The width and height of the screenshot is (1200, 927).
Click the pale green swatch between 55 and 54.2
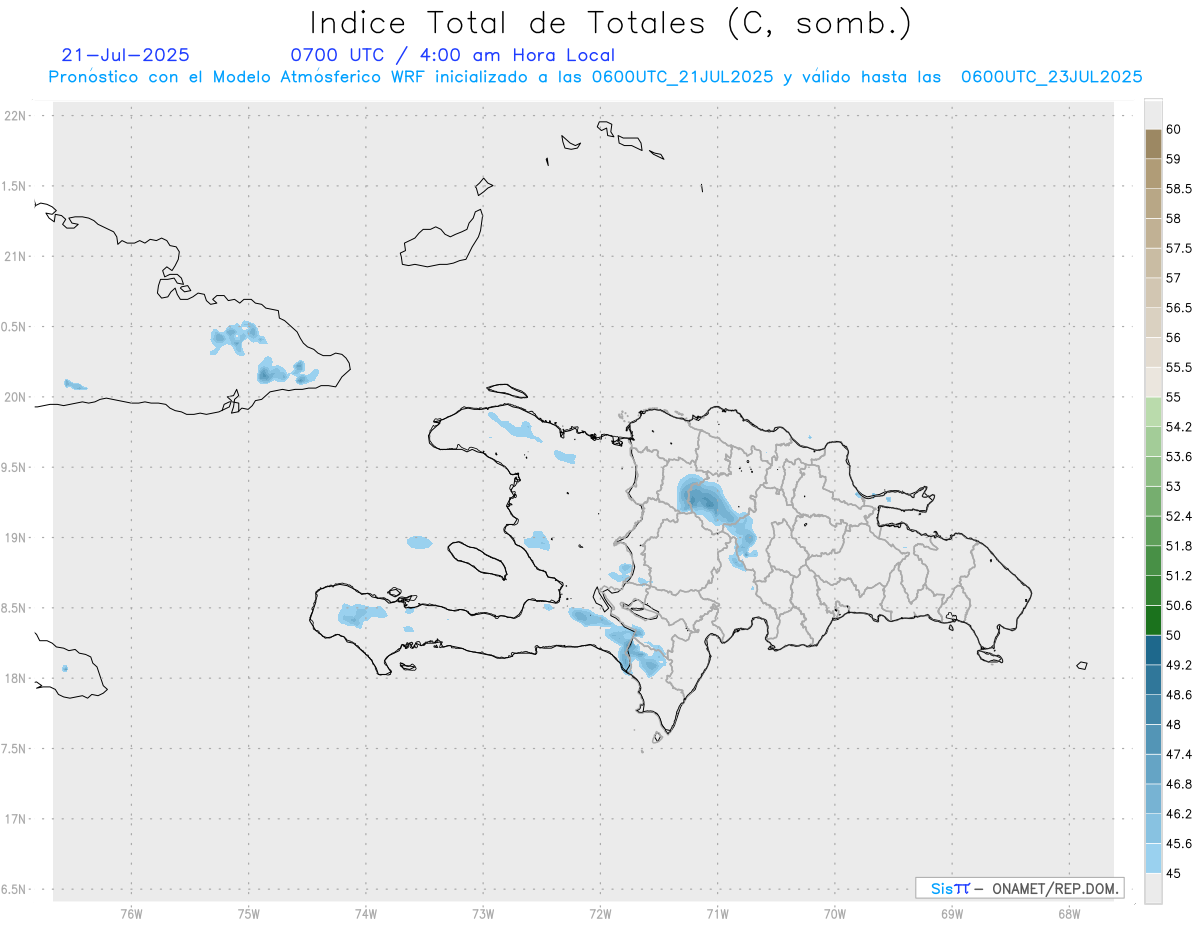coord(1153,412)
